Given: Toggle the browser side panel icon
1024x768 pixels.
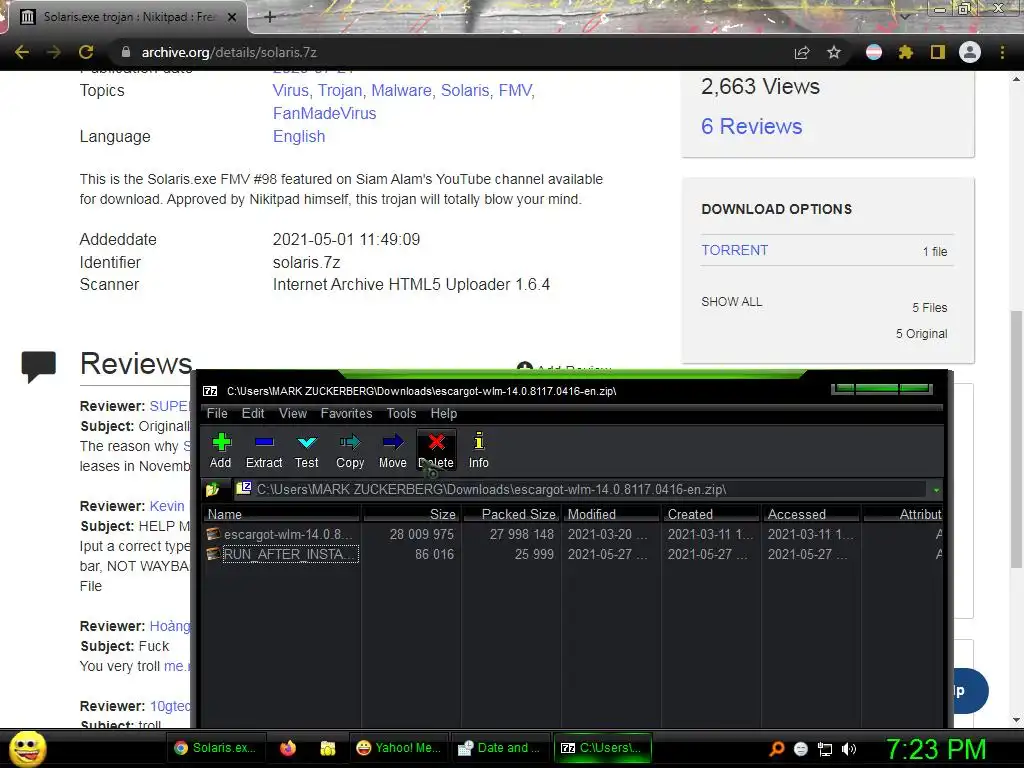Looking at the screenshot, I should pyautogui.click(x=938, y=52).
